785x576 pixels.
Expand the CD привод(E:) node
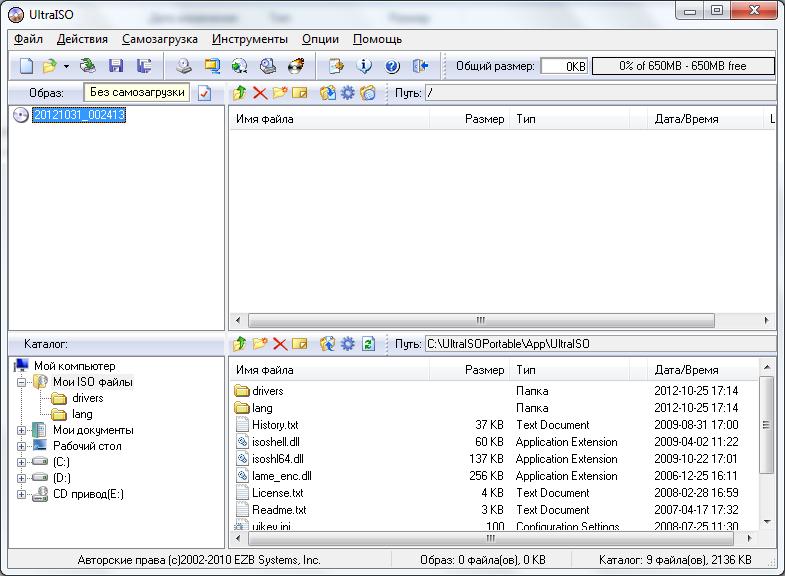(21, 494)
